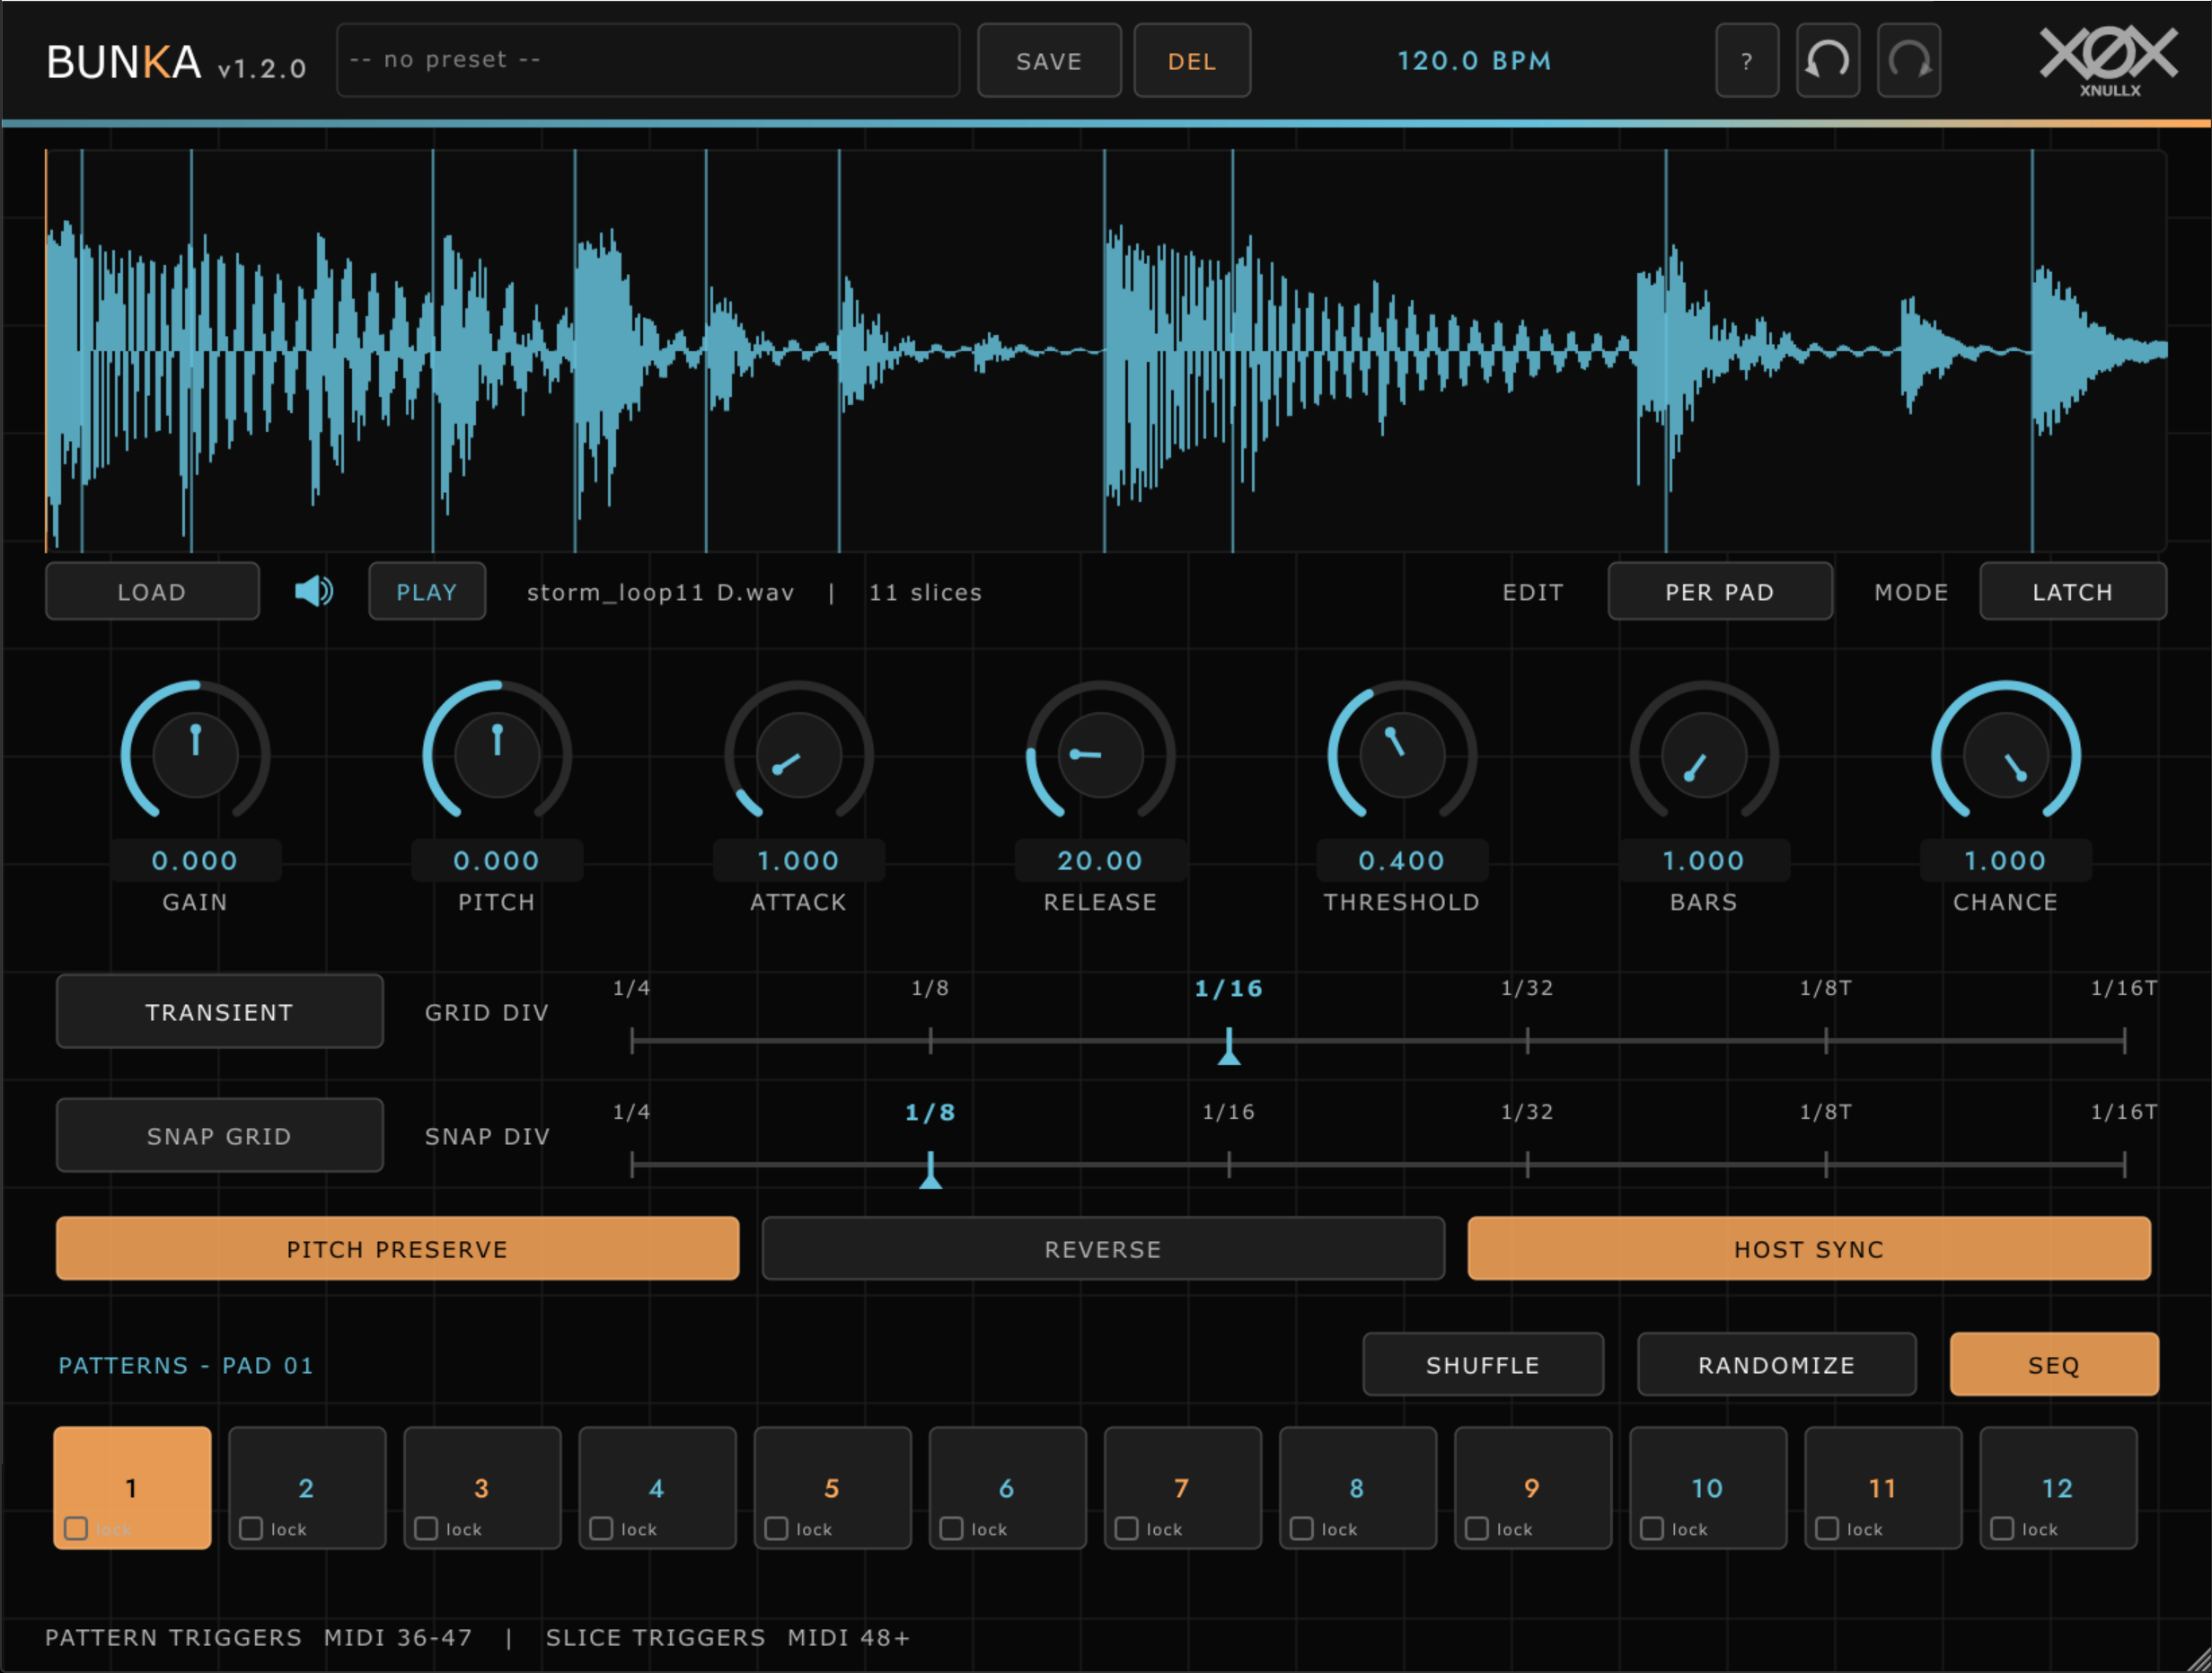Switch trigger mode via LATCH button

pos(2073,591)
